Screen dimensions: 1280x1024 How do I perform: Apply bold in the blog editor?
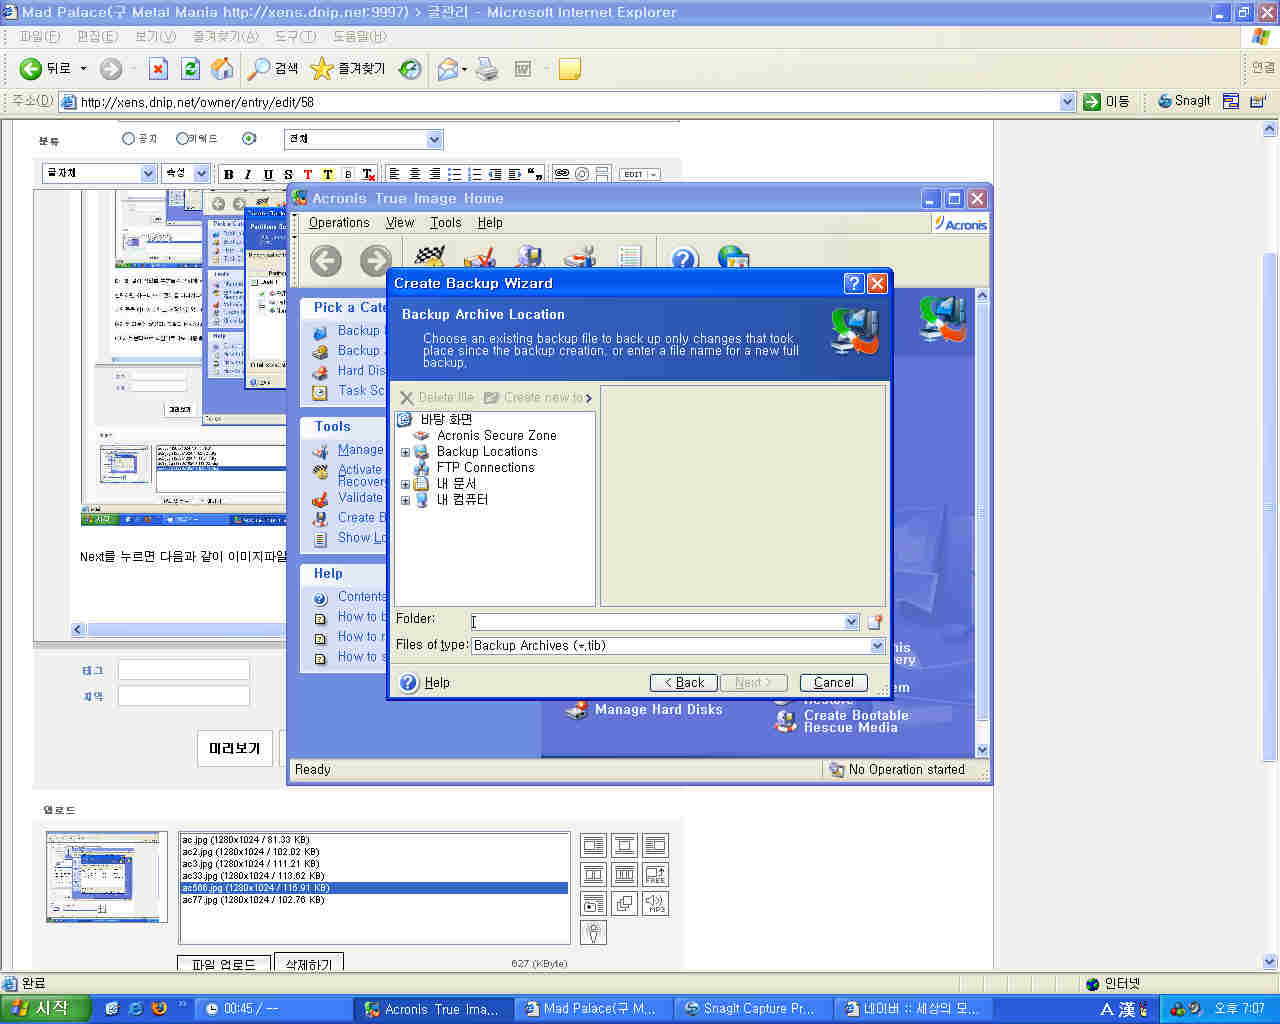pyautogui.click(x=228, y=174)
